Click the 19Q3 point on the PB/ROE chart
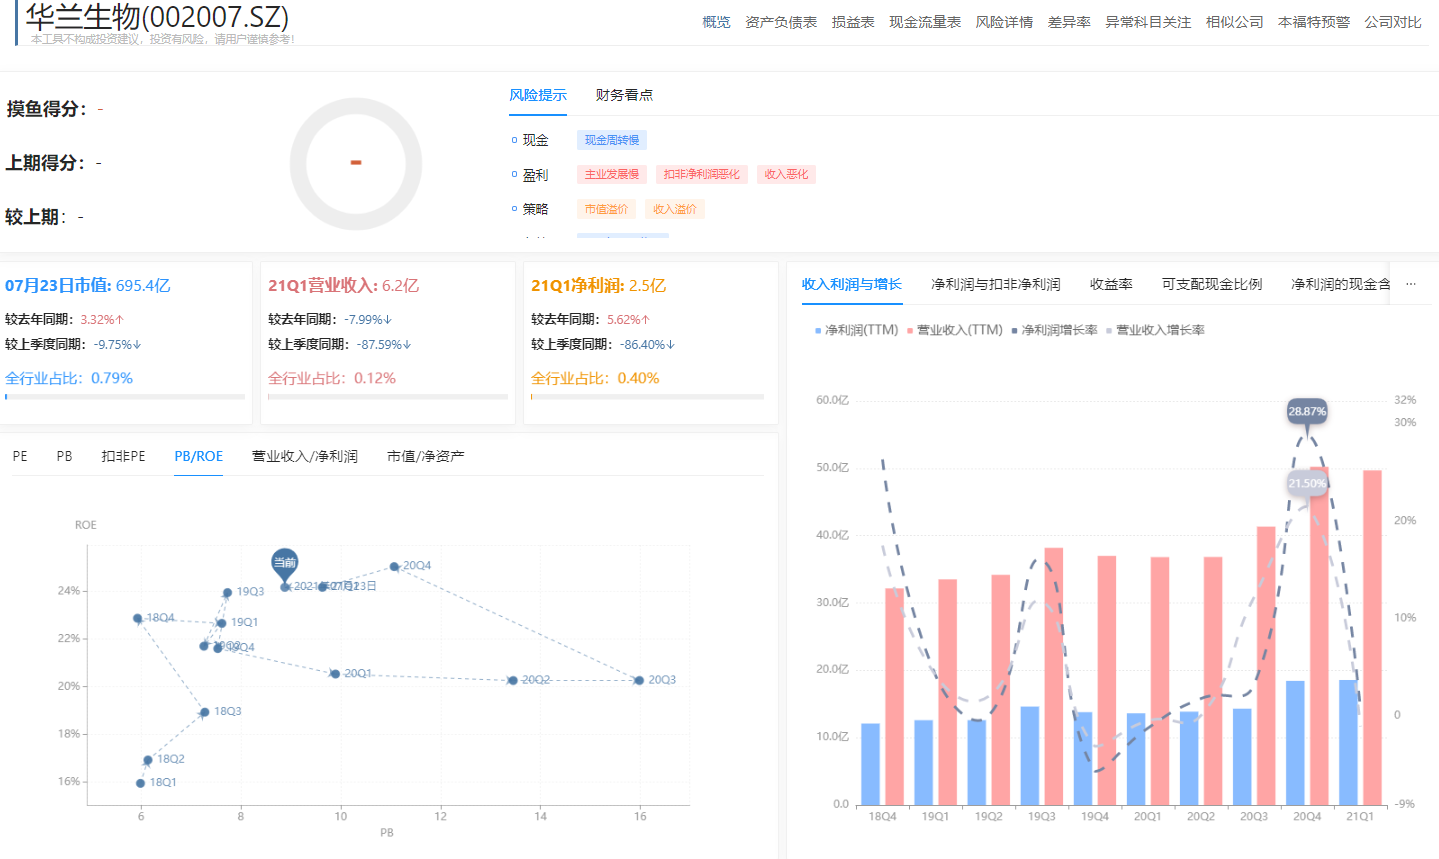The image size is (1439, 859). click(227, 593)
